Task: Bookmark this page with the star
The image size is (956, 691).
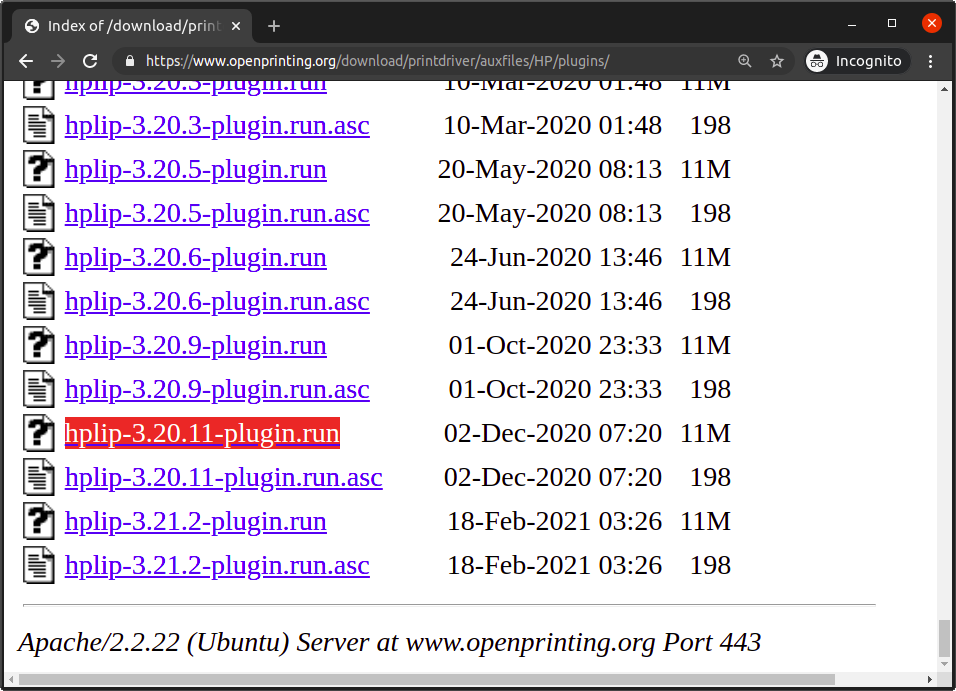Action: point(777,61)
